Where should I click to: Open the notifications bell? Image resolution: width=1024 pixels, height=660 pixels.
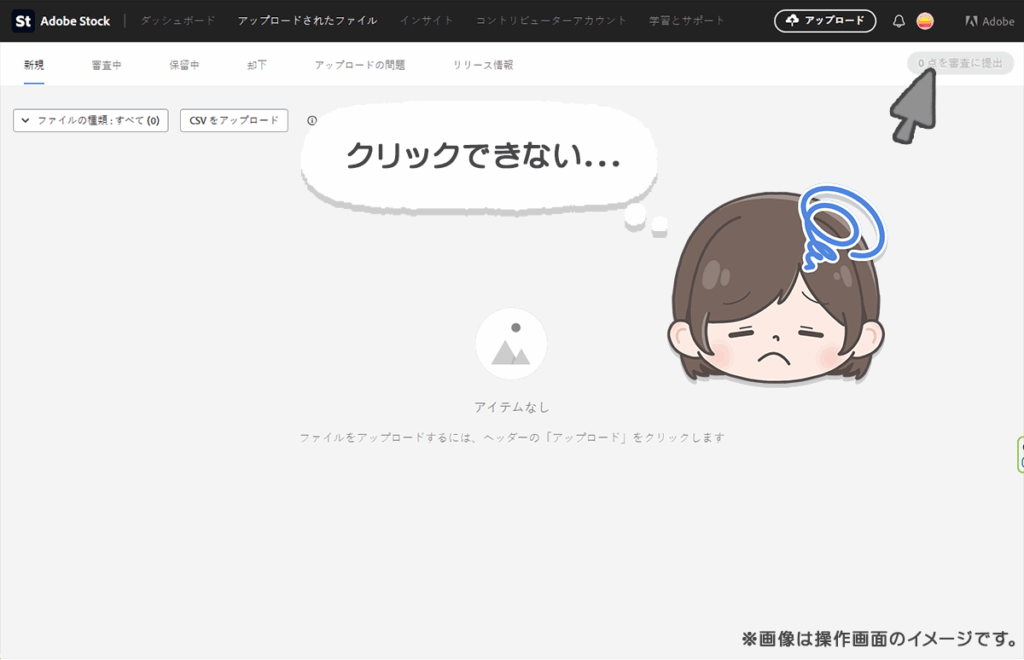(899, 21)
